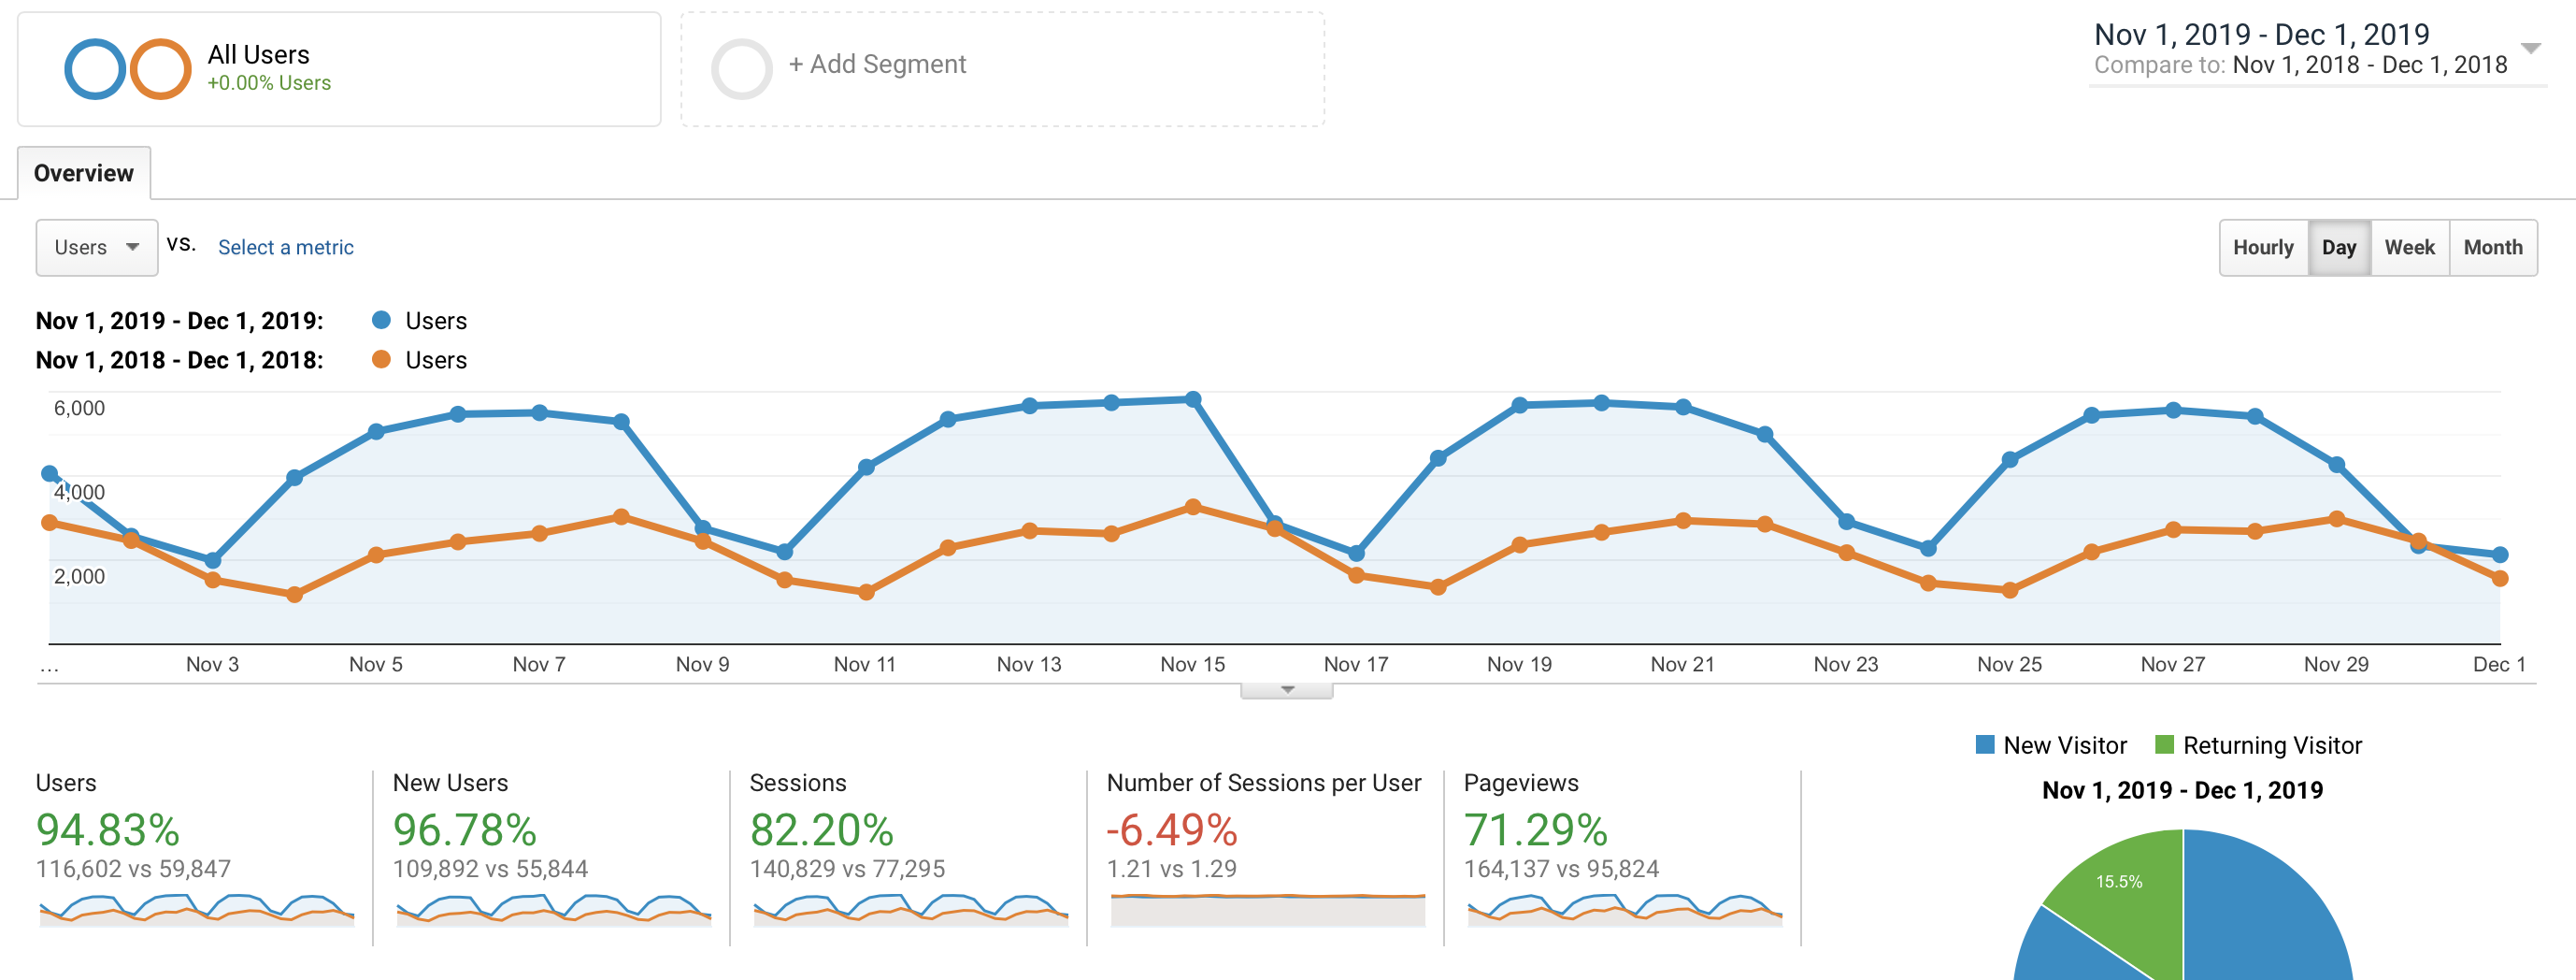Screen dimensions: 2576x980
Task: Click the green Returning Visitor legend square
Action: pos(2163,745)
